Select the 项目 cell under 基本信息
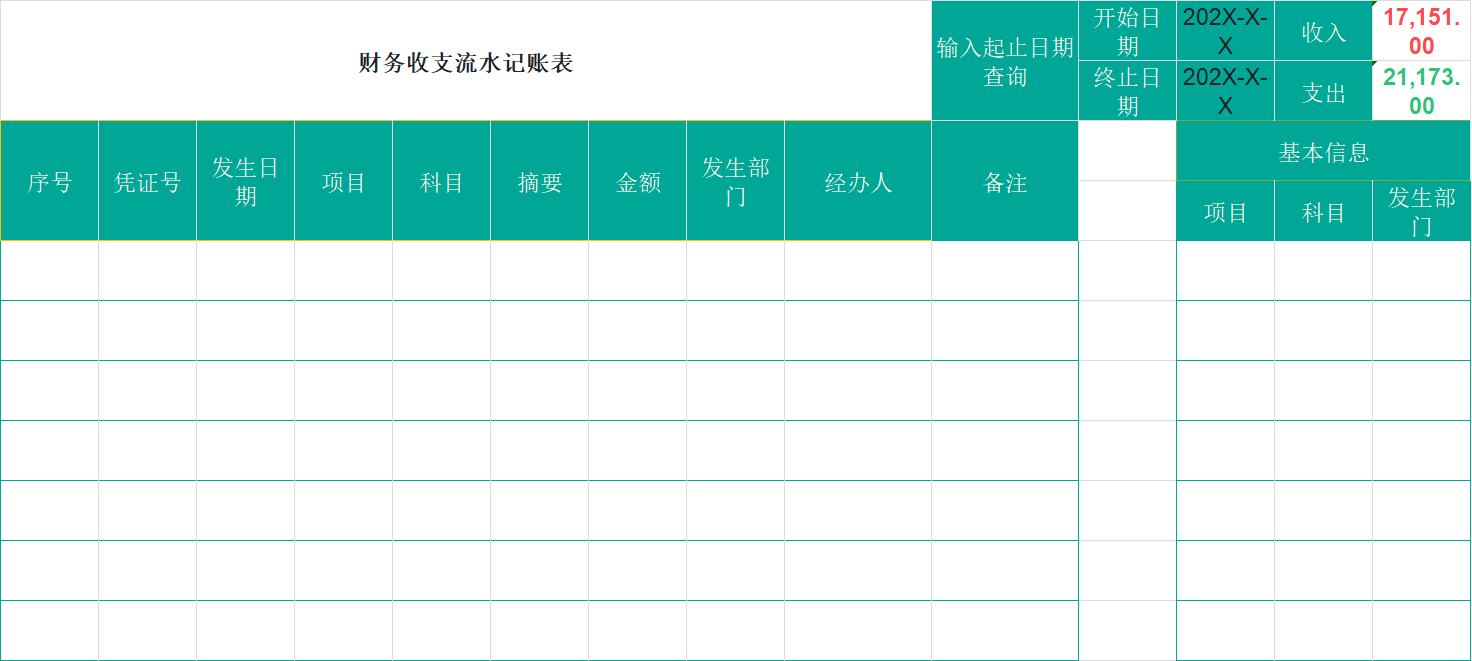Screen dimensions: 1472x661 coord(1225,210)
